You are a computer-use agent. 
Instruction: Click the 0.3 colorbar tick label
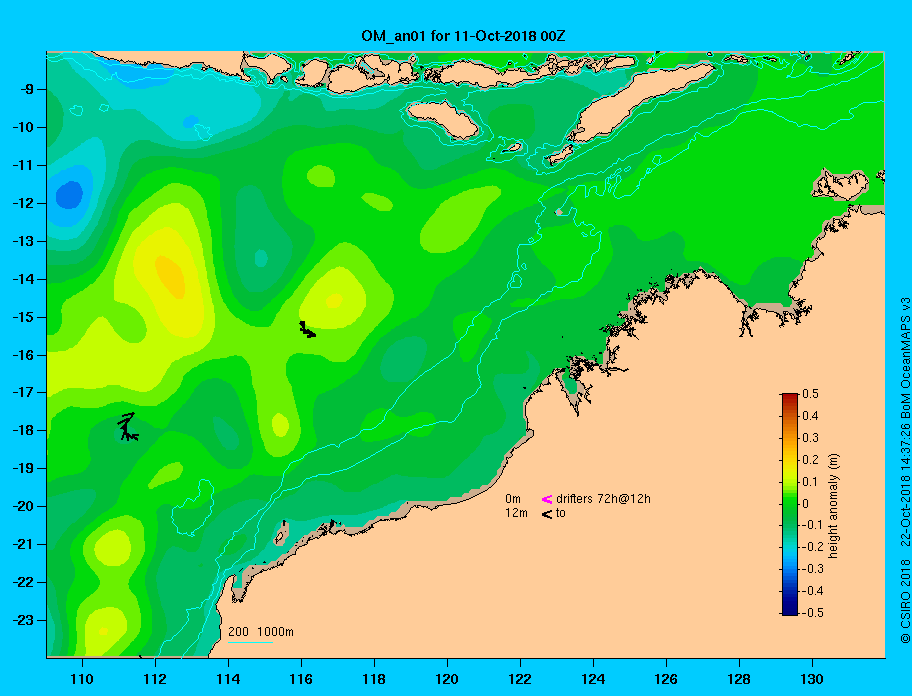[810, 438]
